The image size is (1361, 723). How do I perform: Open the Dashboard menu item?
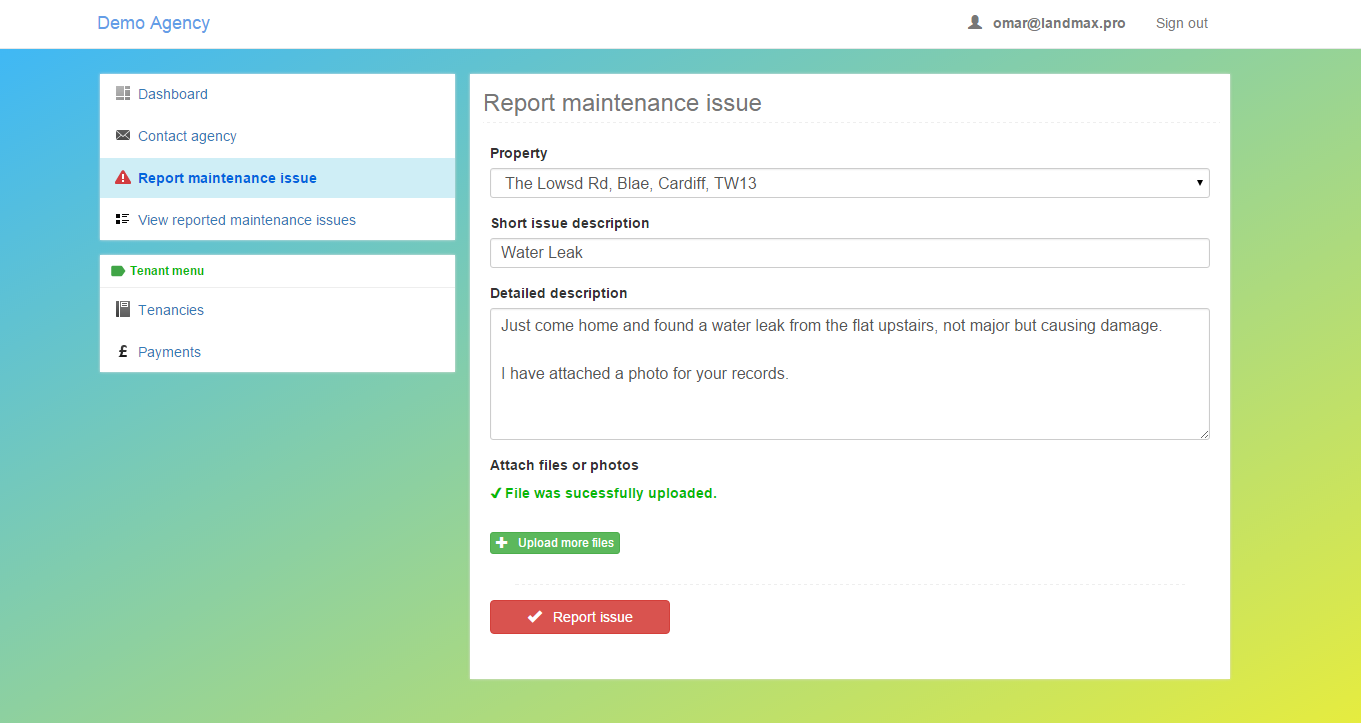click(173, 94)
